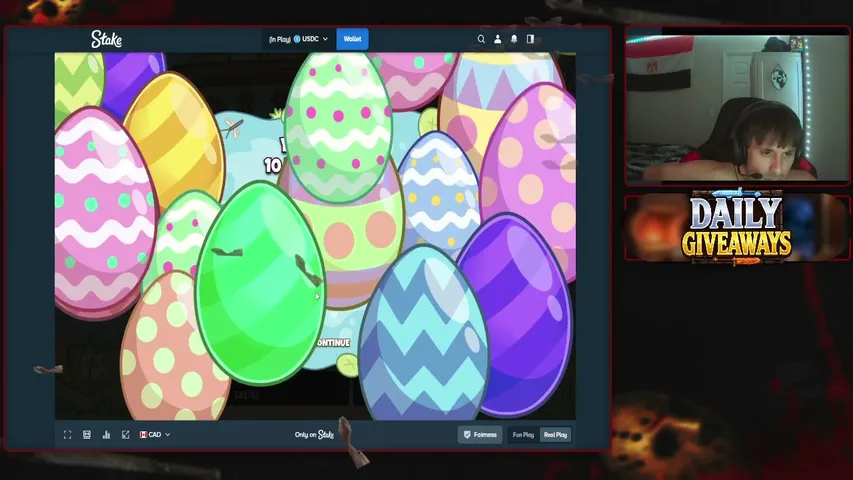Toggle the side panel icon in header
The height and width of the screenshot is (480, 853).
(x=530, y=39)
